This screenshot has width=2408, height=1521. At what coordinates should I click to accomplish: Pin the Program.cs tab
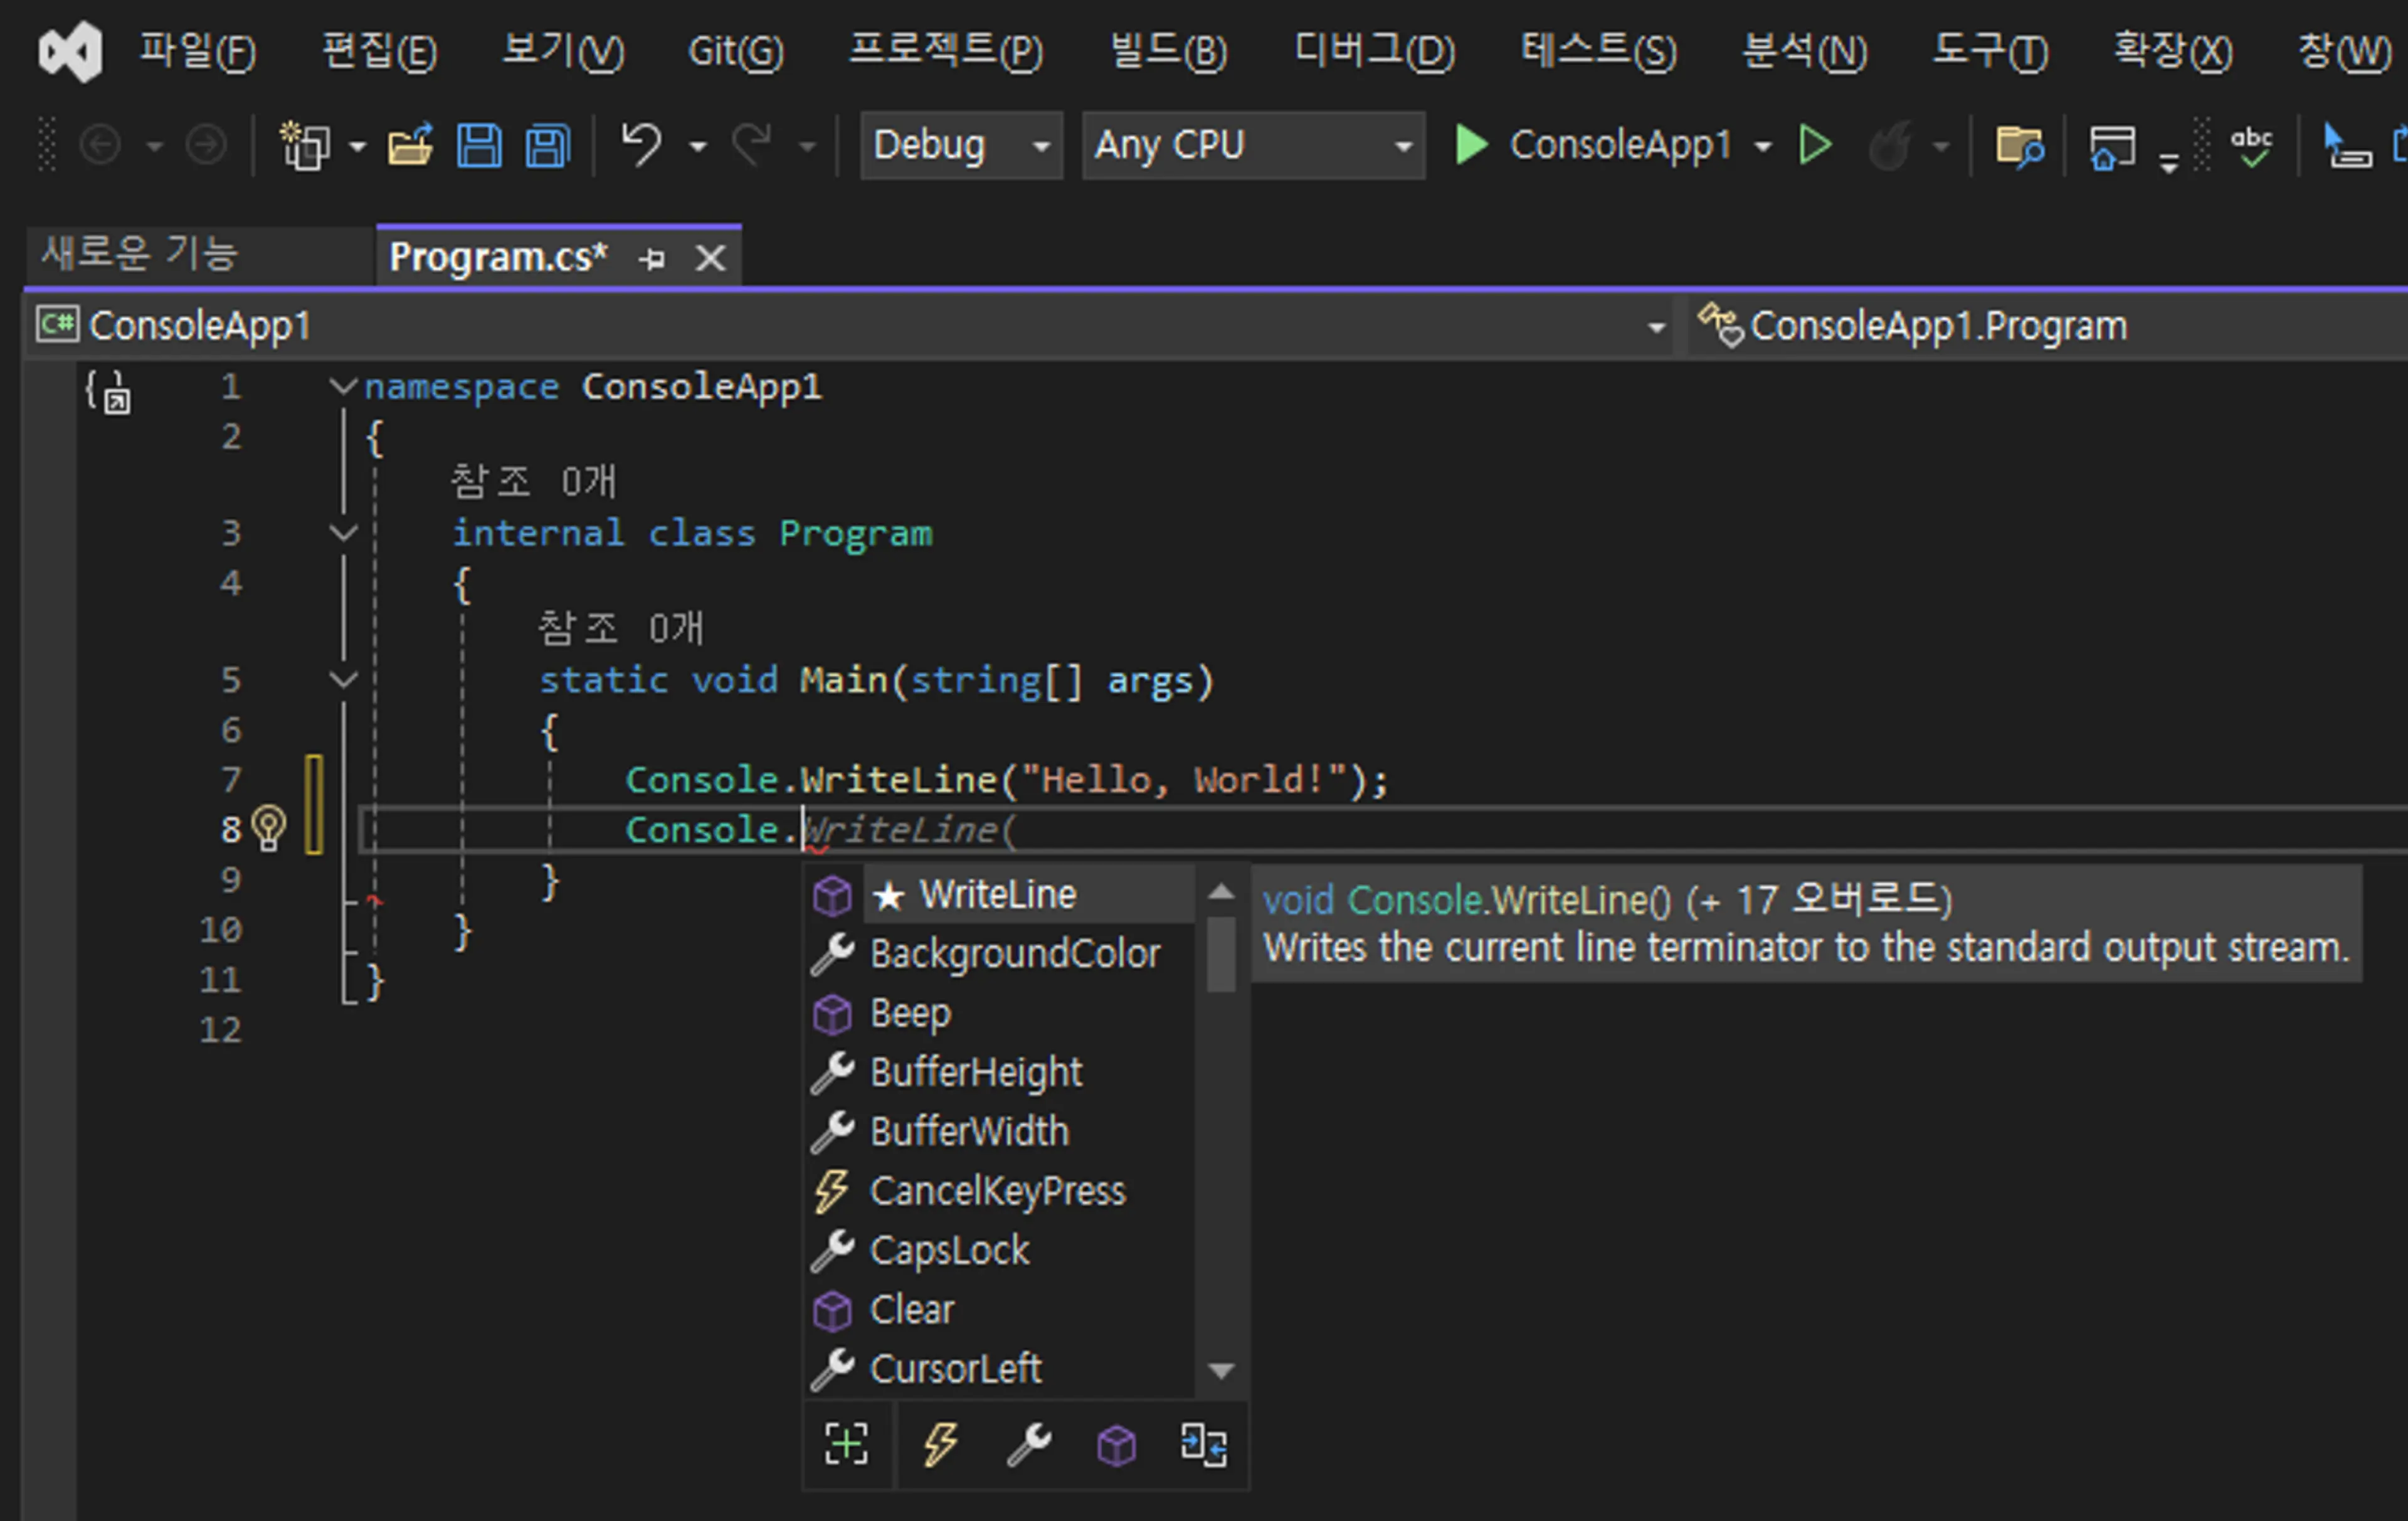click(x=652, y=259)
